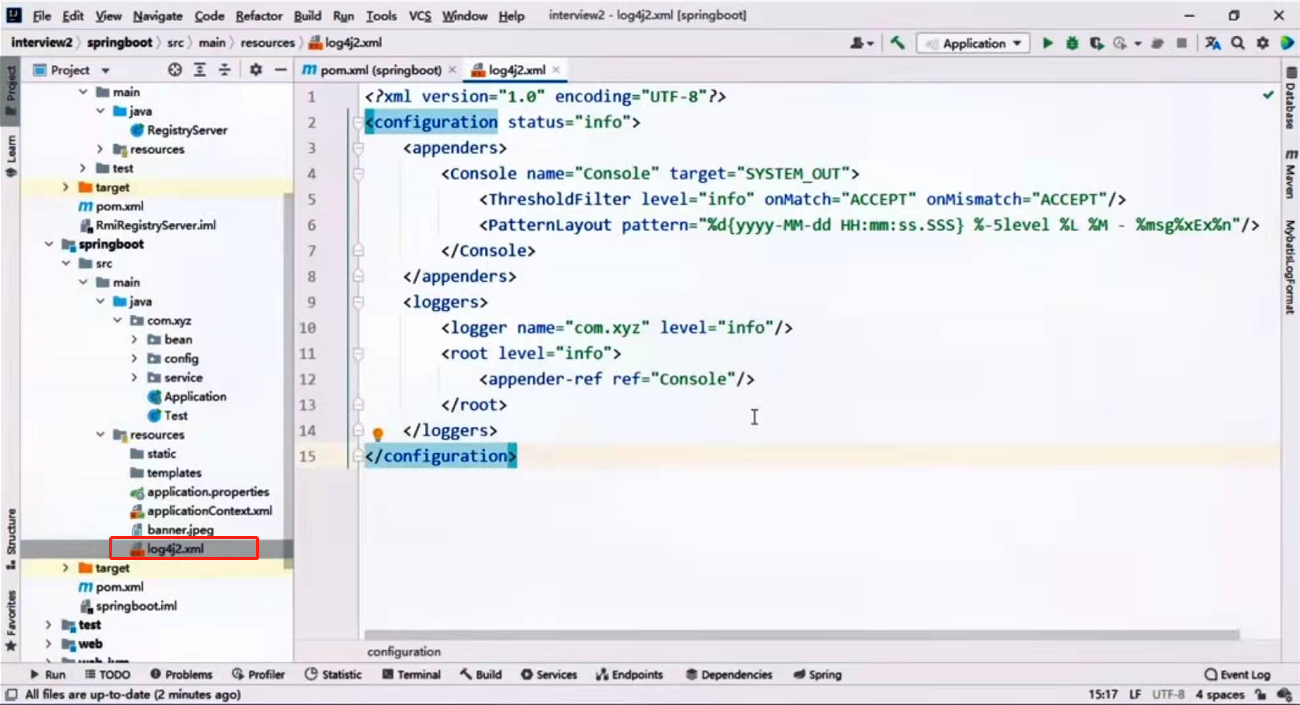
Task: Open the Dependencies tool window
Action: coord(728,675)
